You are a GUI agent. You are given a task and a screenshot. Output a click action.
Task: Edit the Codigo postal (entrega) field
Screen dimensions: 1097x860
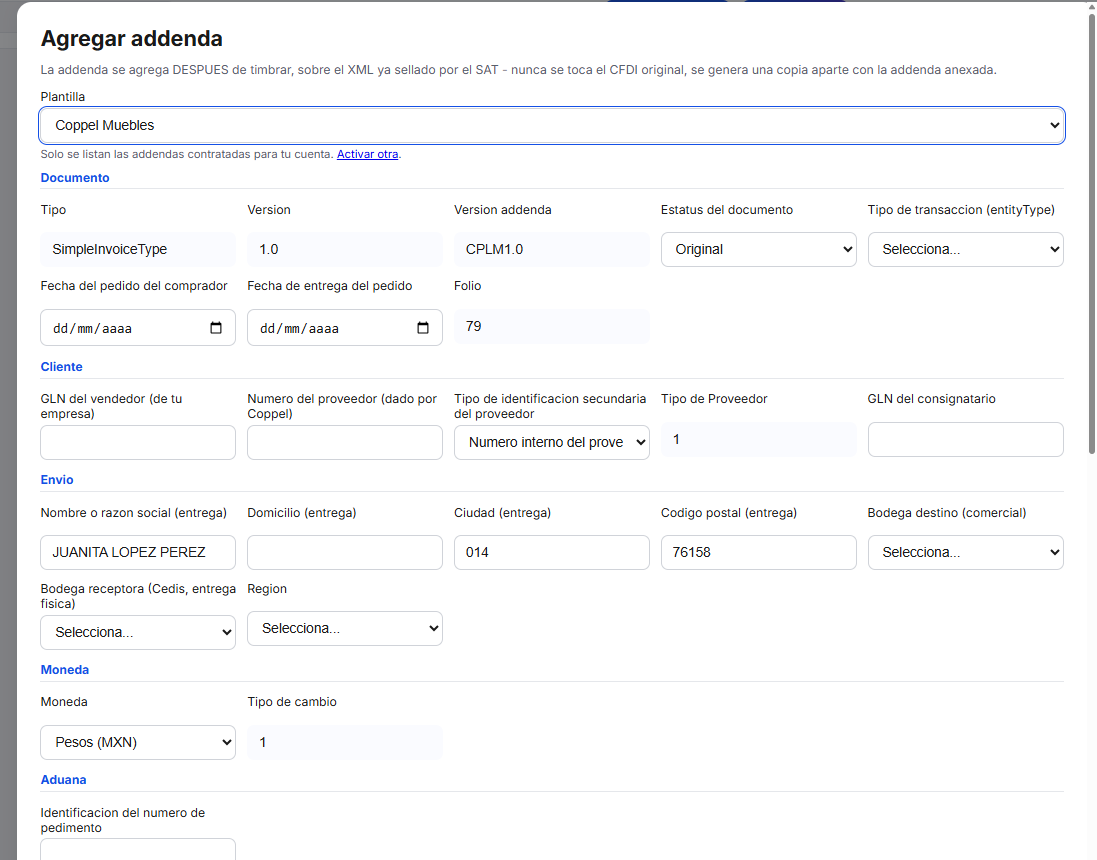point(758,552)
